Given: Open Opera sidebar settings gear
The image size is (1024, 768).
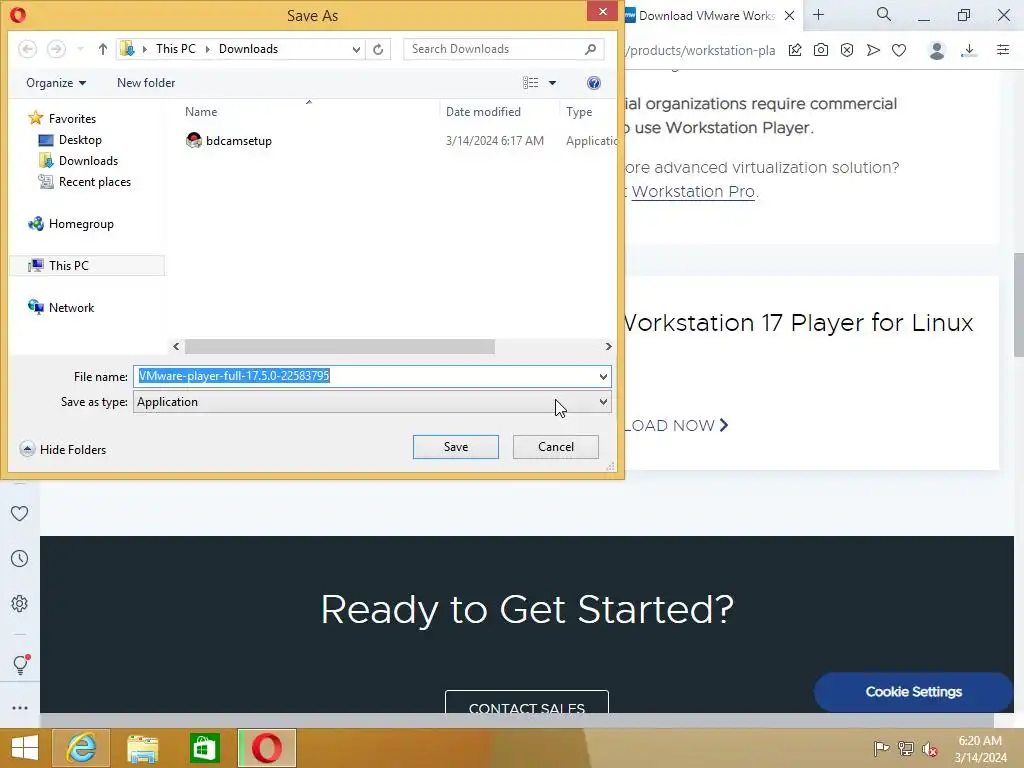Looking at the screenshot, I should pyautogui.click(x=20, y=603).
